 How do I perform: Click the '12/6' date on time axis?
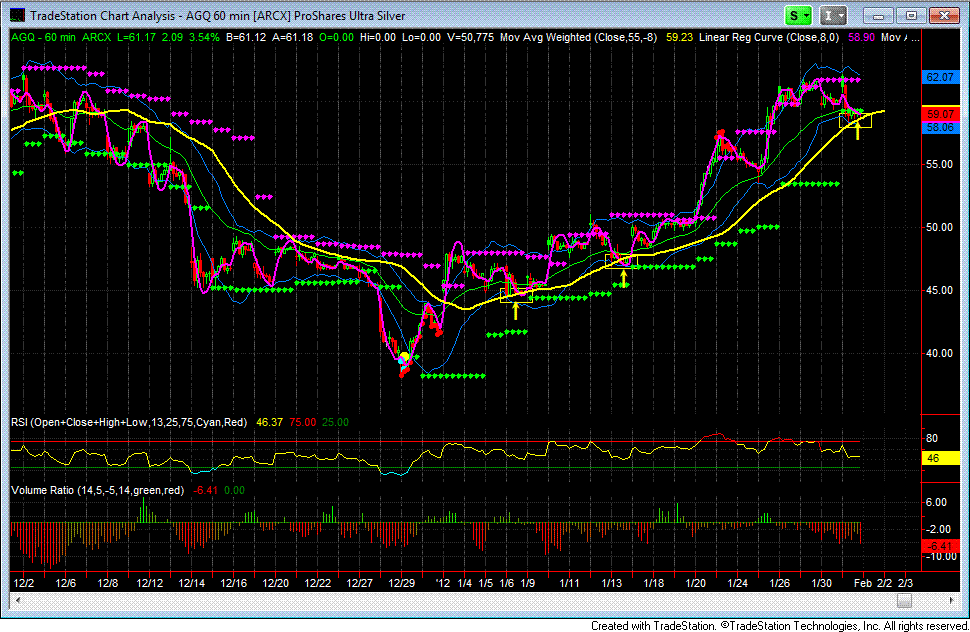coord(66,583)
